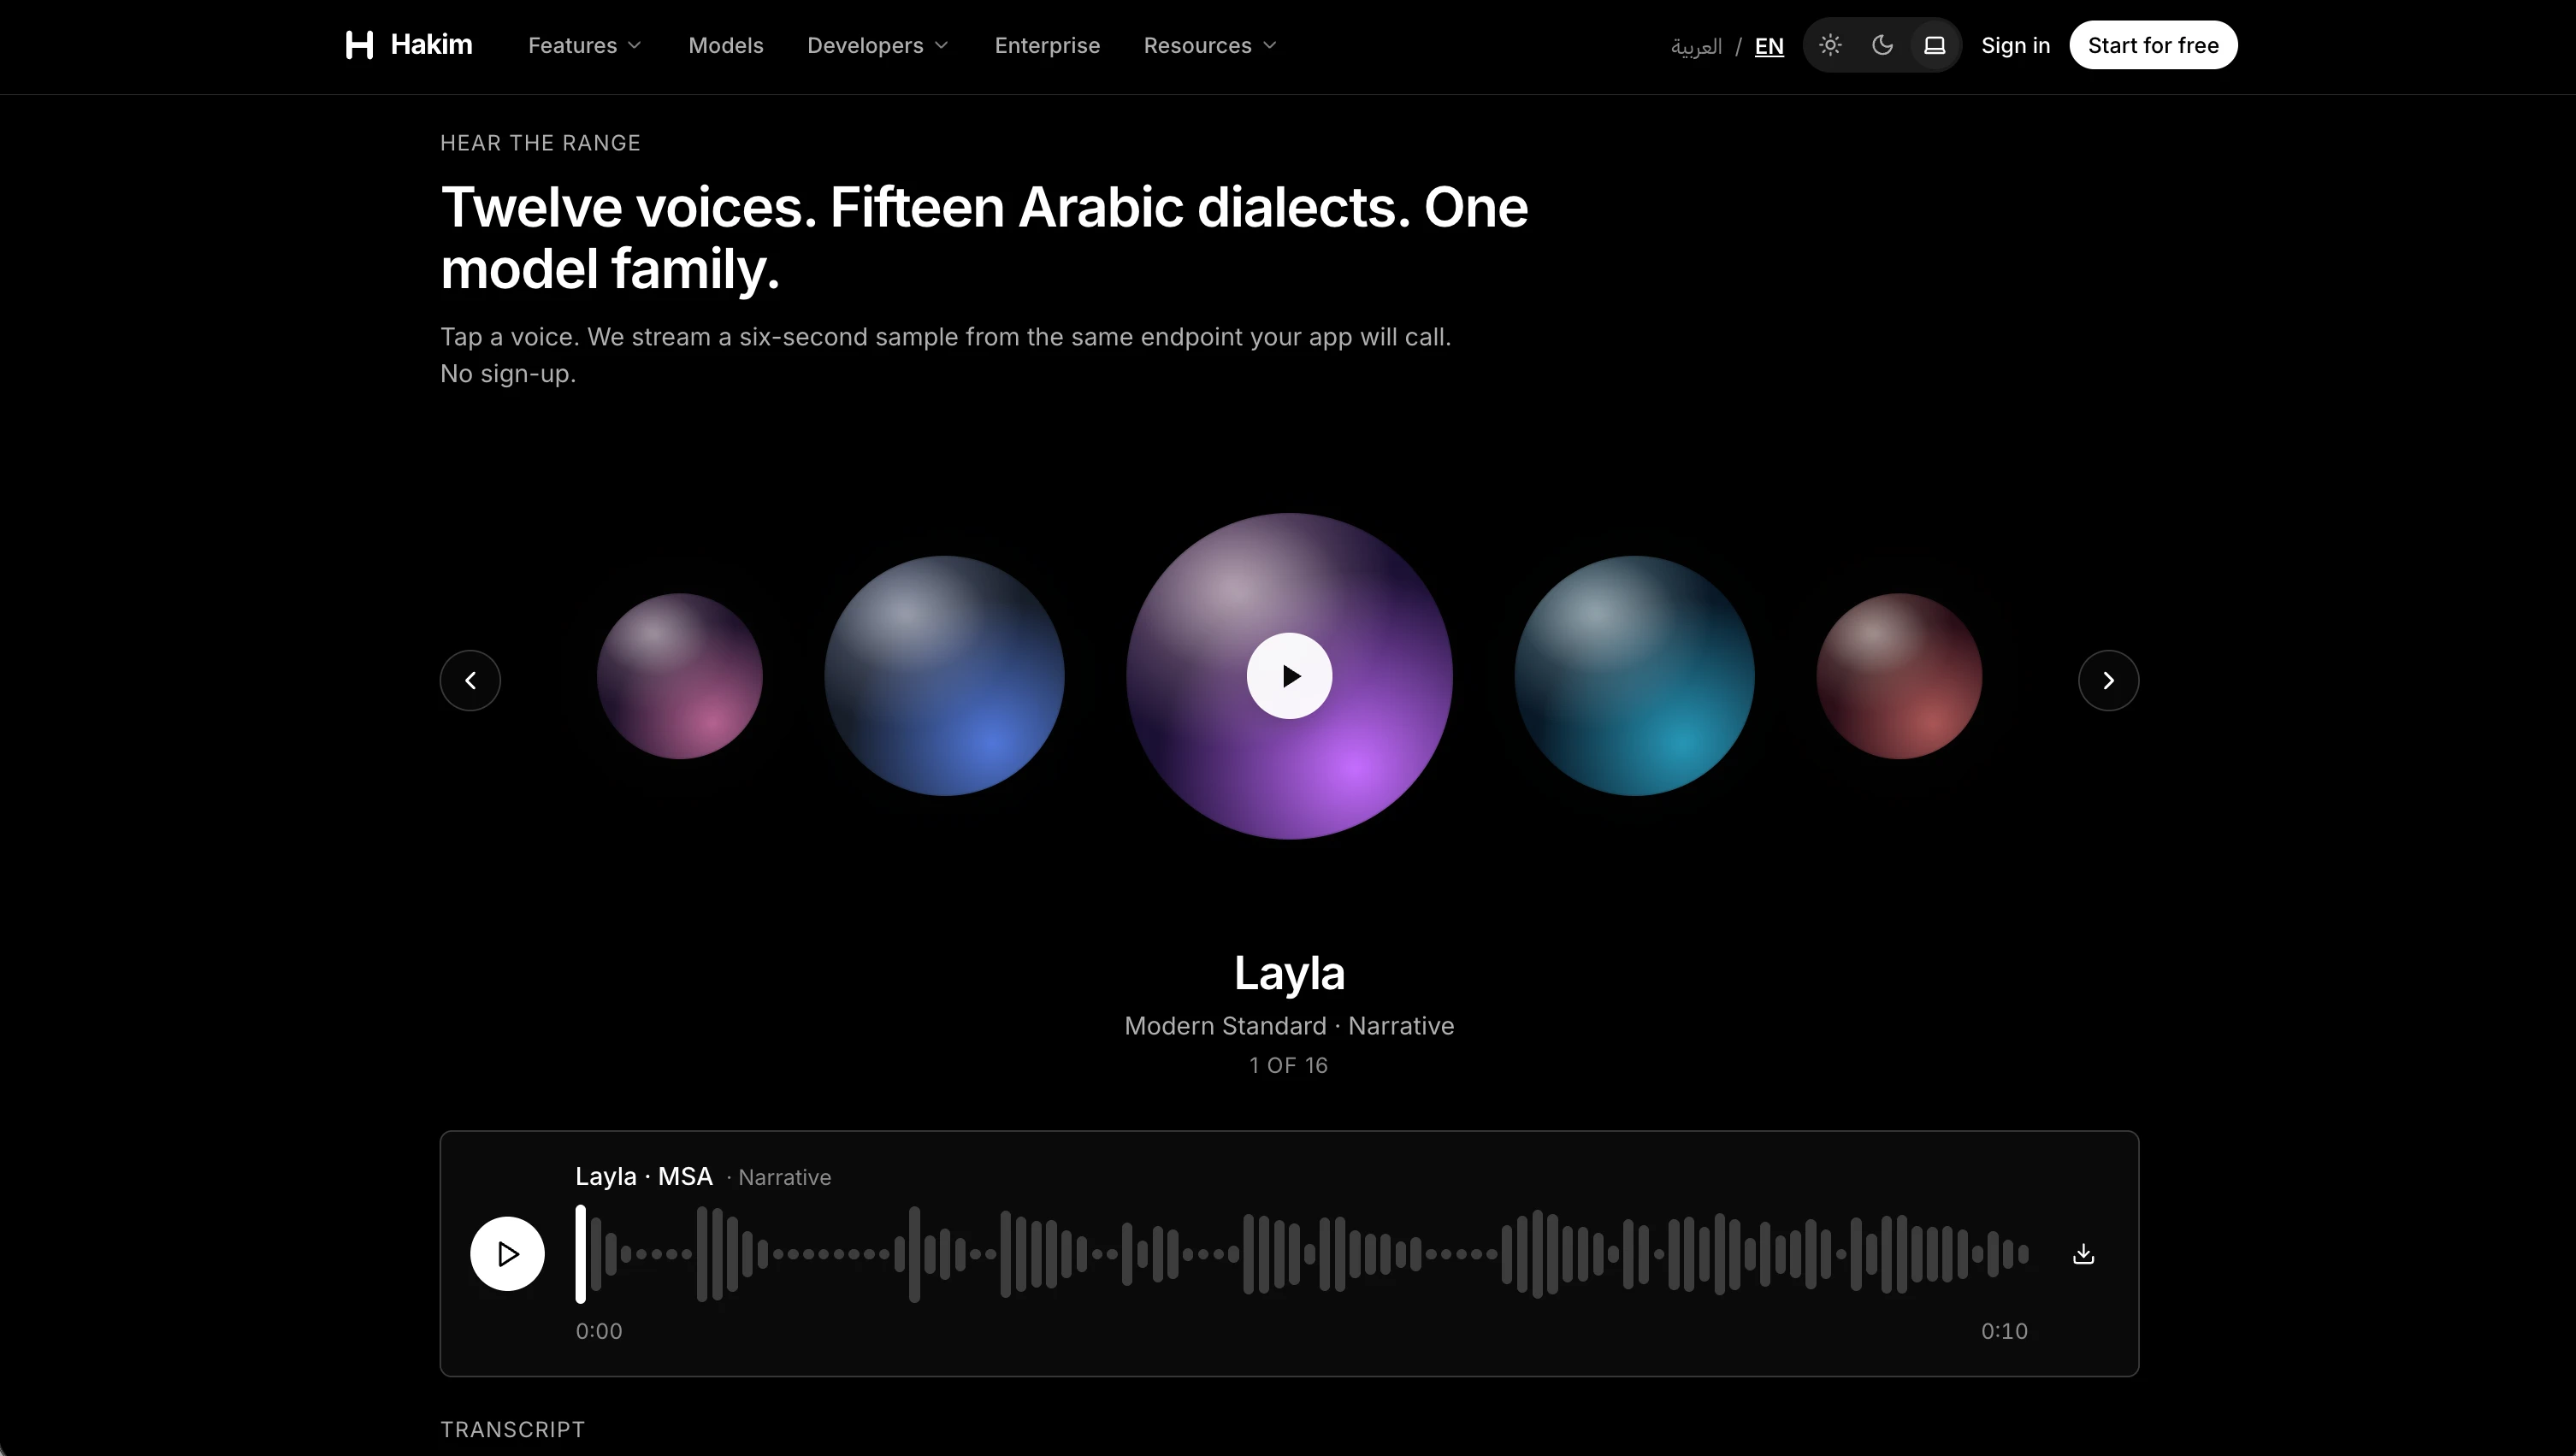
Task: Seek within the audio waveform
Action: [1302, 1253]
